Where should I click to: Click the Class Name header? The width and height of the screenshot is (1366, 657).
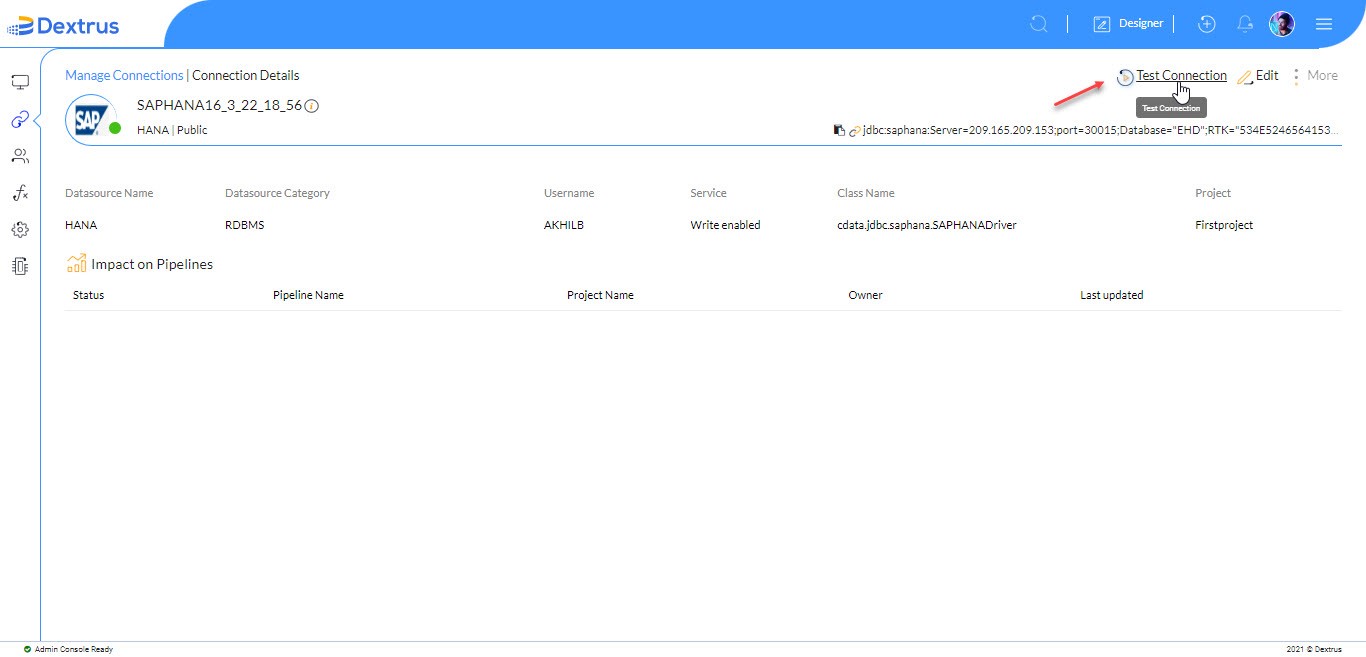[x=866, y=193]
